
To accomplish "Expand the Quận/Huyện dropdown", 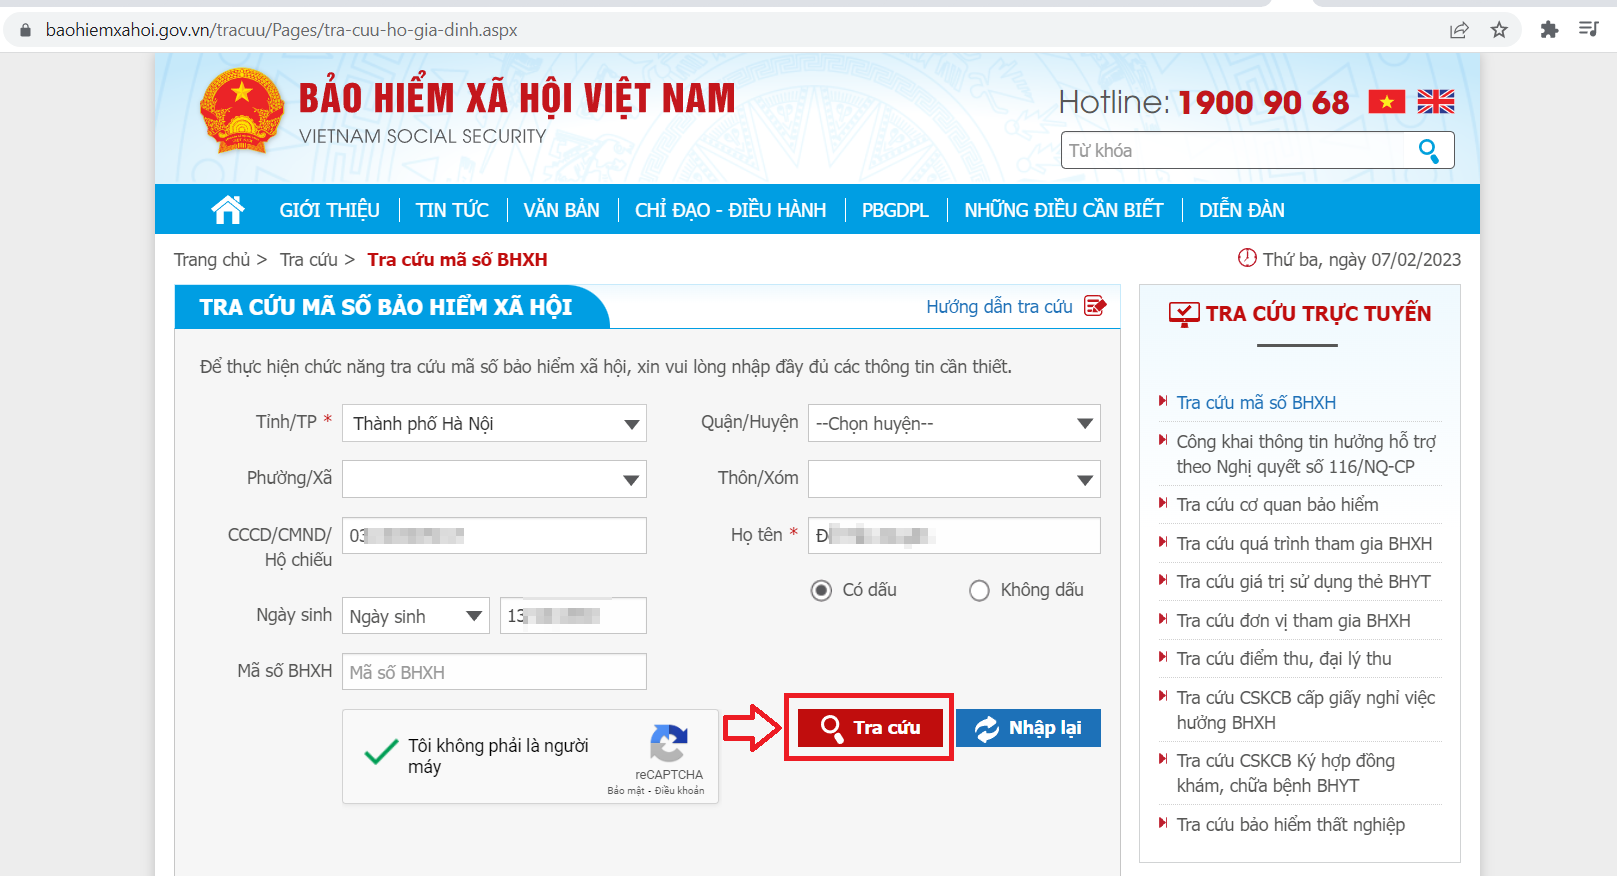I will pos(953,423).
